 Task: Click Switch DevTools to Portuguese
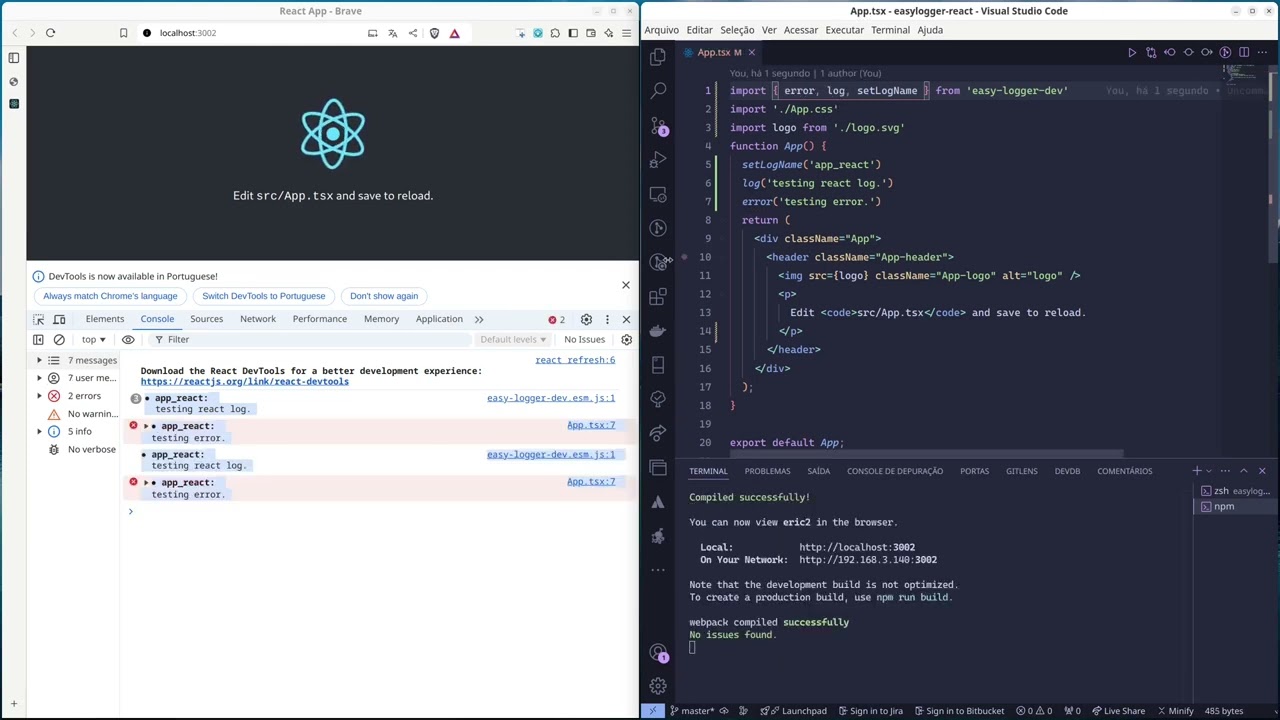pos(263,296)
